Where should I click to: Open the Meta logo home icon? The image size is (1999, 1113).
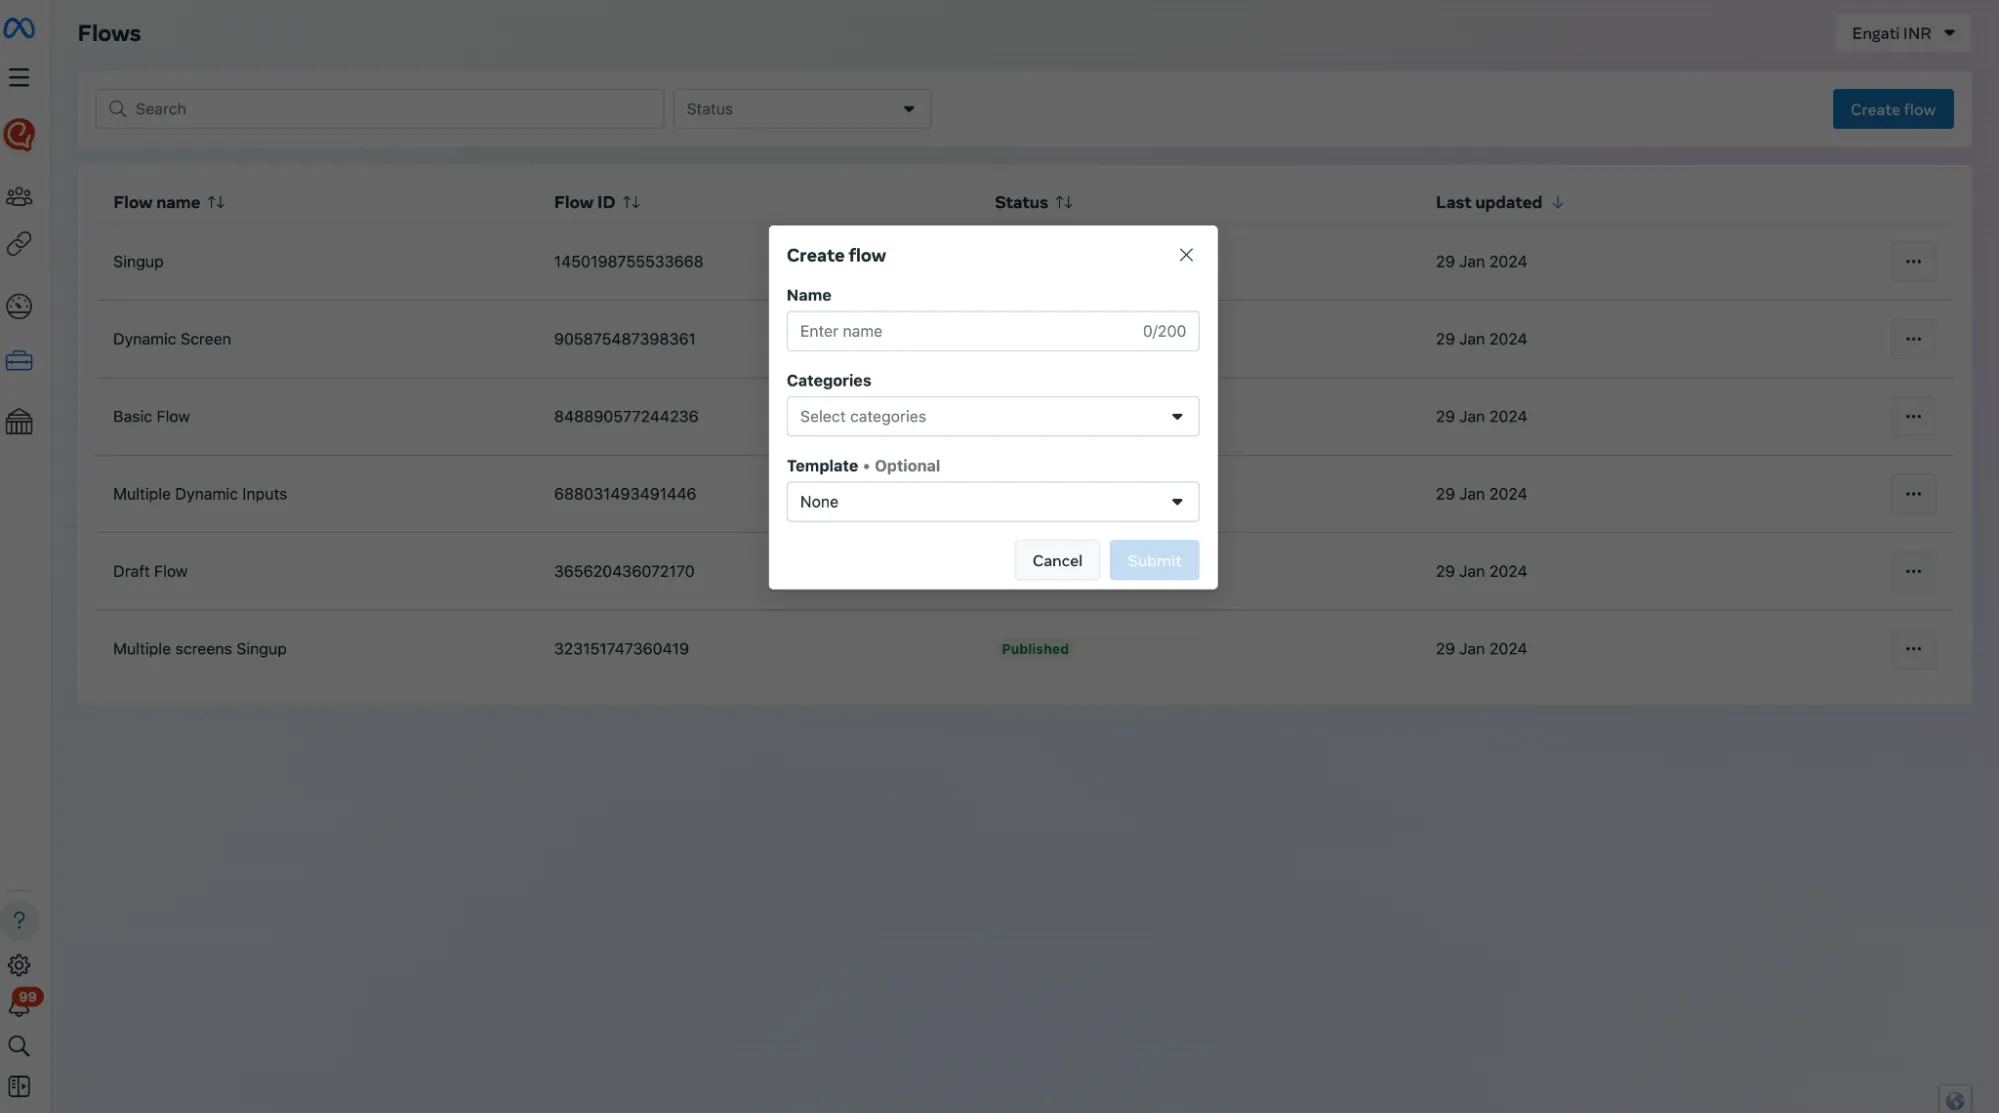coord(19,29)
